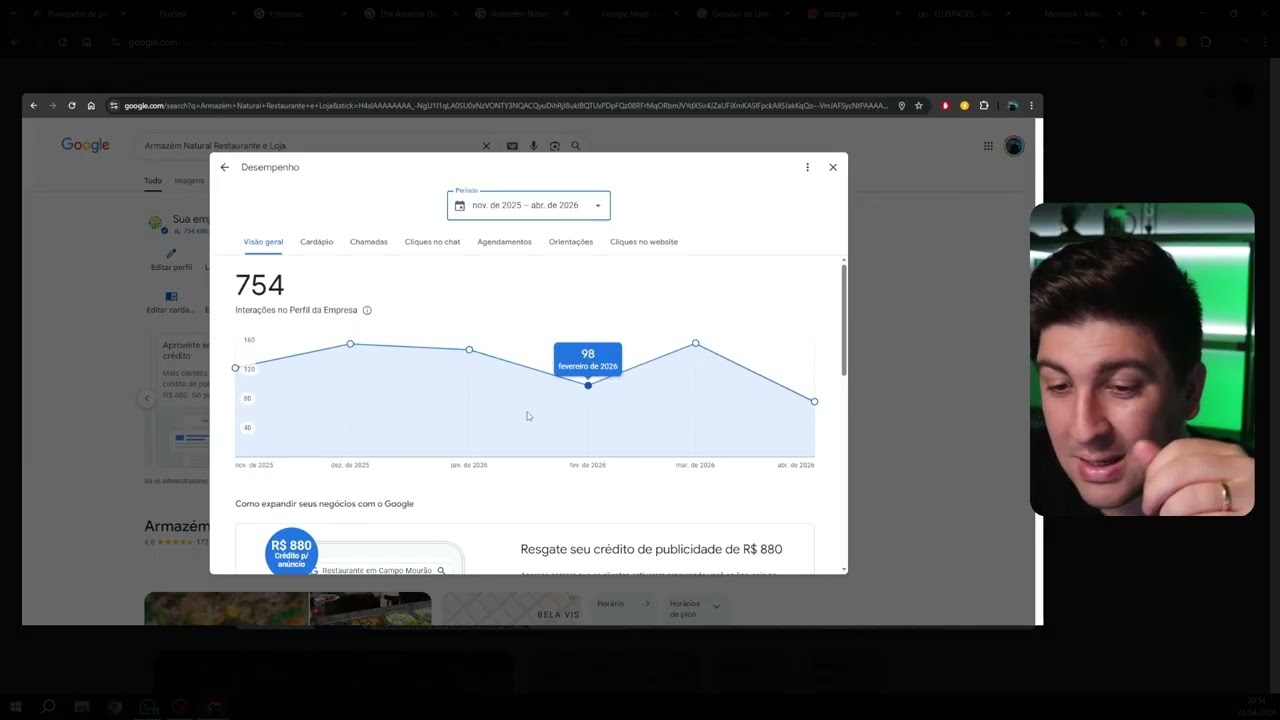Click the browser Back arrow
Screen dimensions: 1280x720
33,106
